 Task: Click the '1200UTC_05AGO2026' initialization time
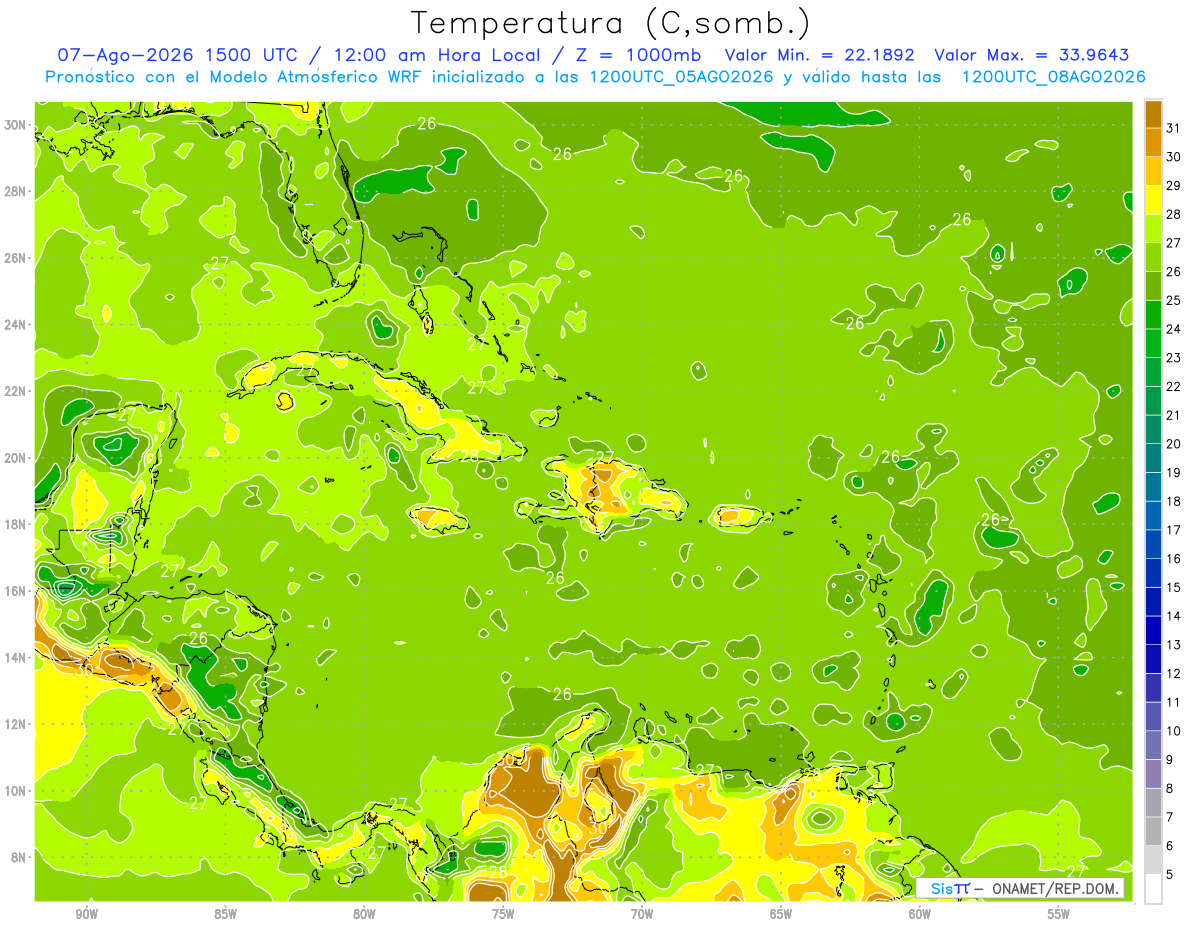coord(679,77)
